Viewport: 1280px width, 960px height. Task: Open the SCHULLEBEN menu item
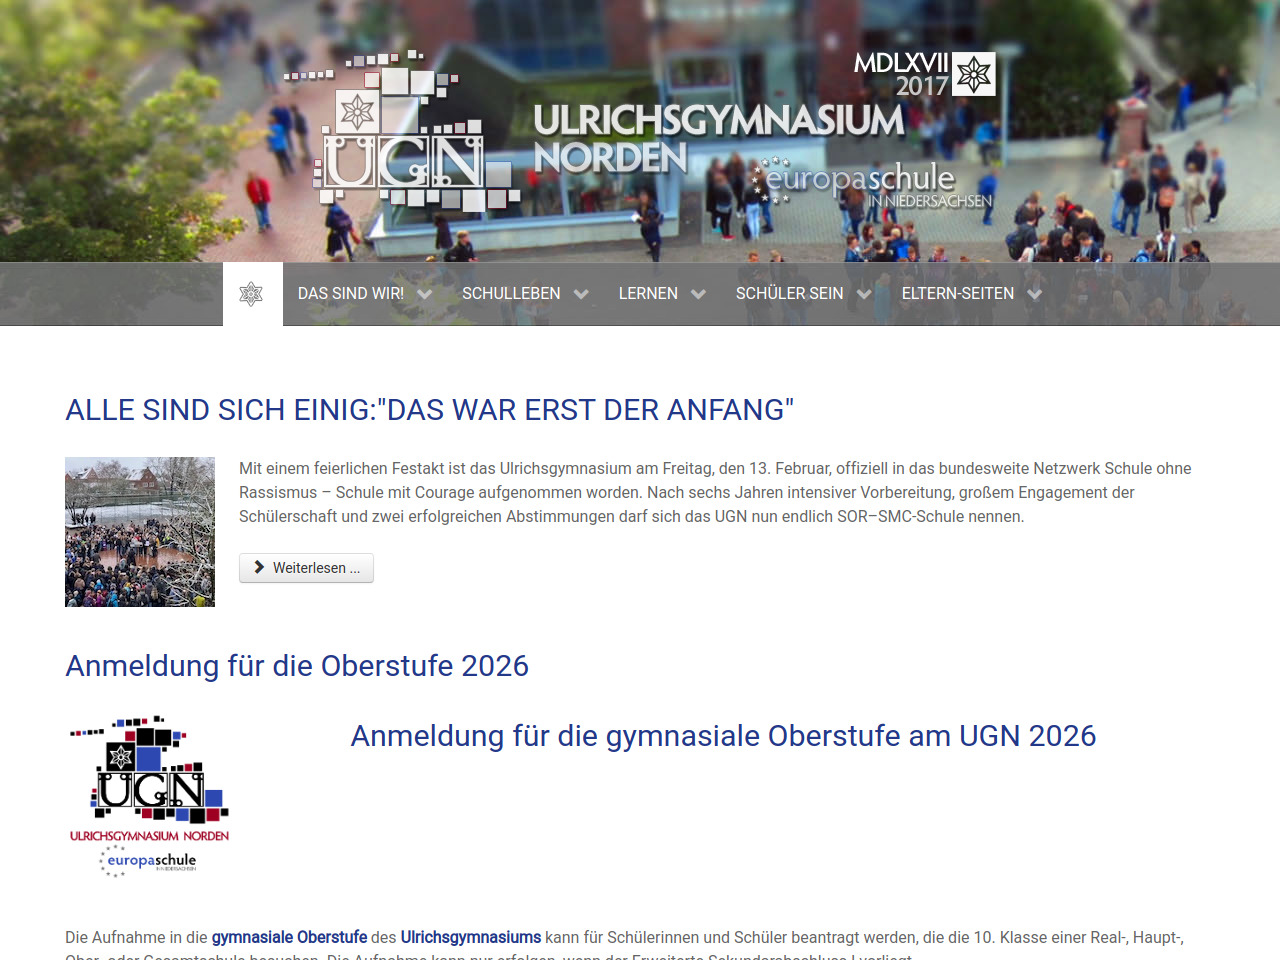tap(511, 294)
